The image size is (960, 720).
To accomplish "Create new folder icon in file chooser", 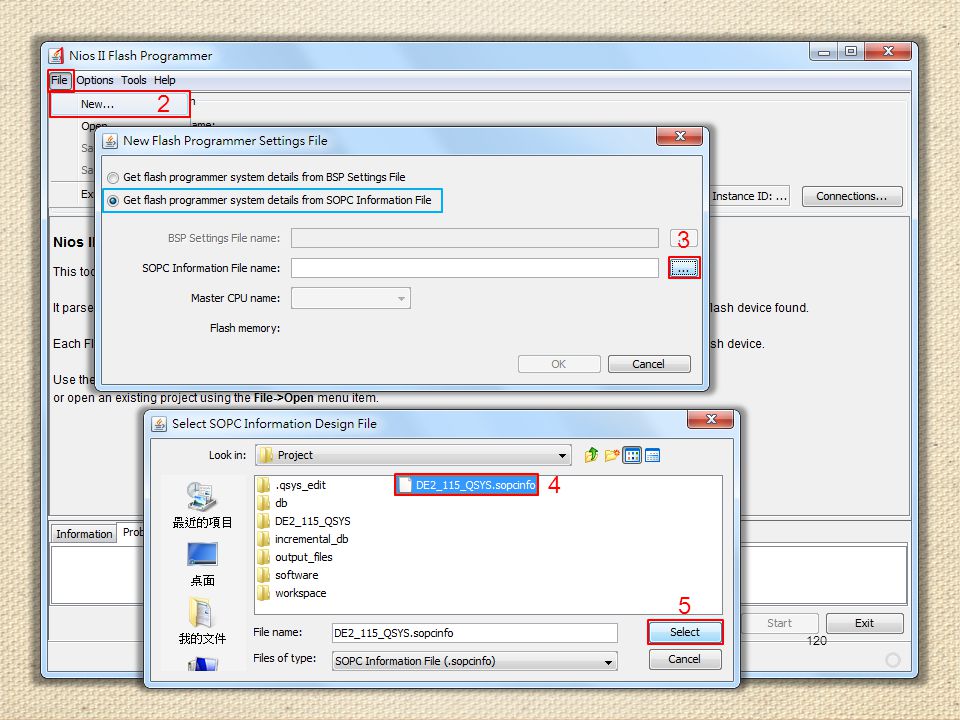I will point(611,455).
